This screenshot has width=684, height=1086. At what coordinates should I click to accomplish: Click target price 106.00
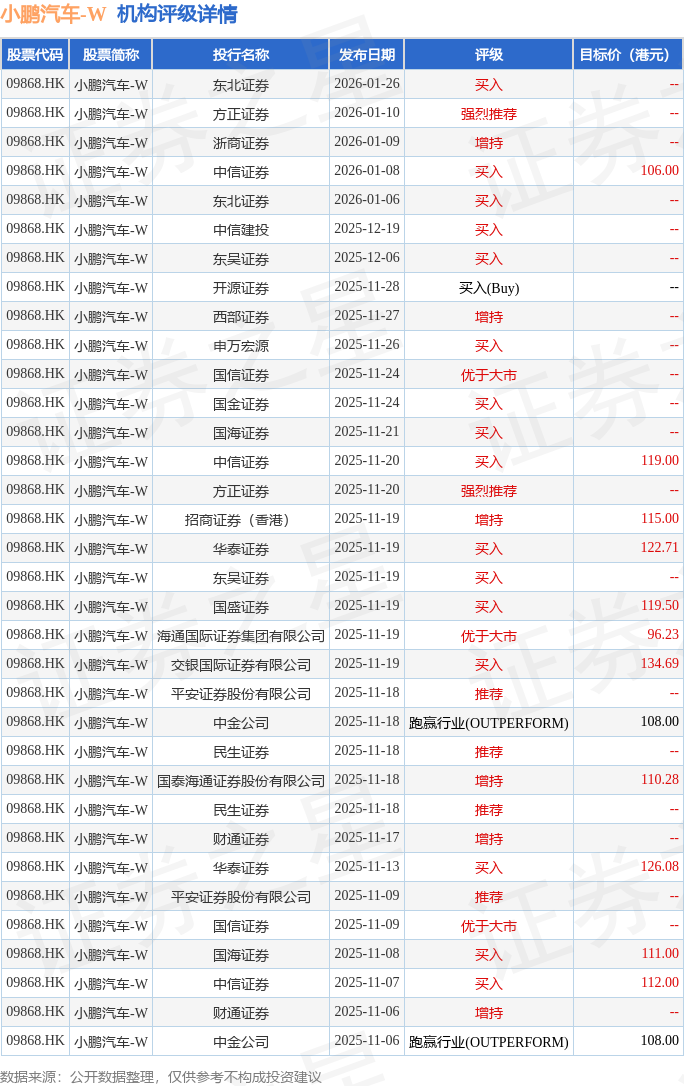coord(660,170)
